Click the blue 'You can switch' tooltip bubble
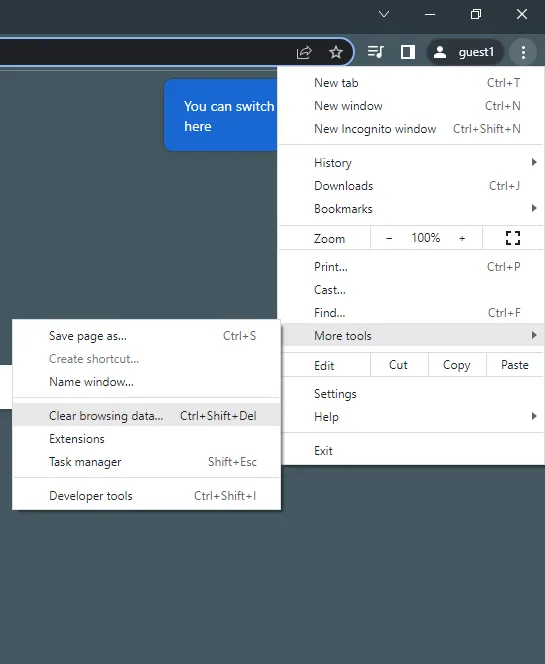This screenshot has width=545, height=664. [x=221, y=115]
